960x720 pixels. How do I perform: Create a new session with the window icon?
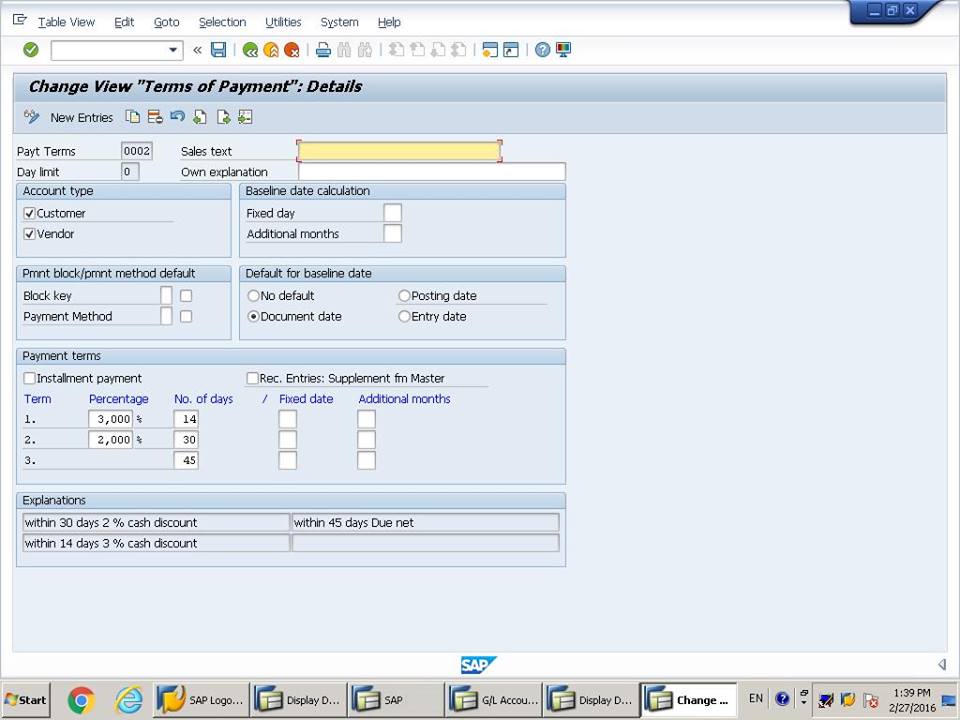pyautogui.click(x=490, y=50)
